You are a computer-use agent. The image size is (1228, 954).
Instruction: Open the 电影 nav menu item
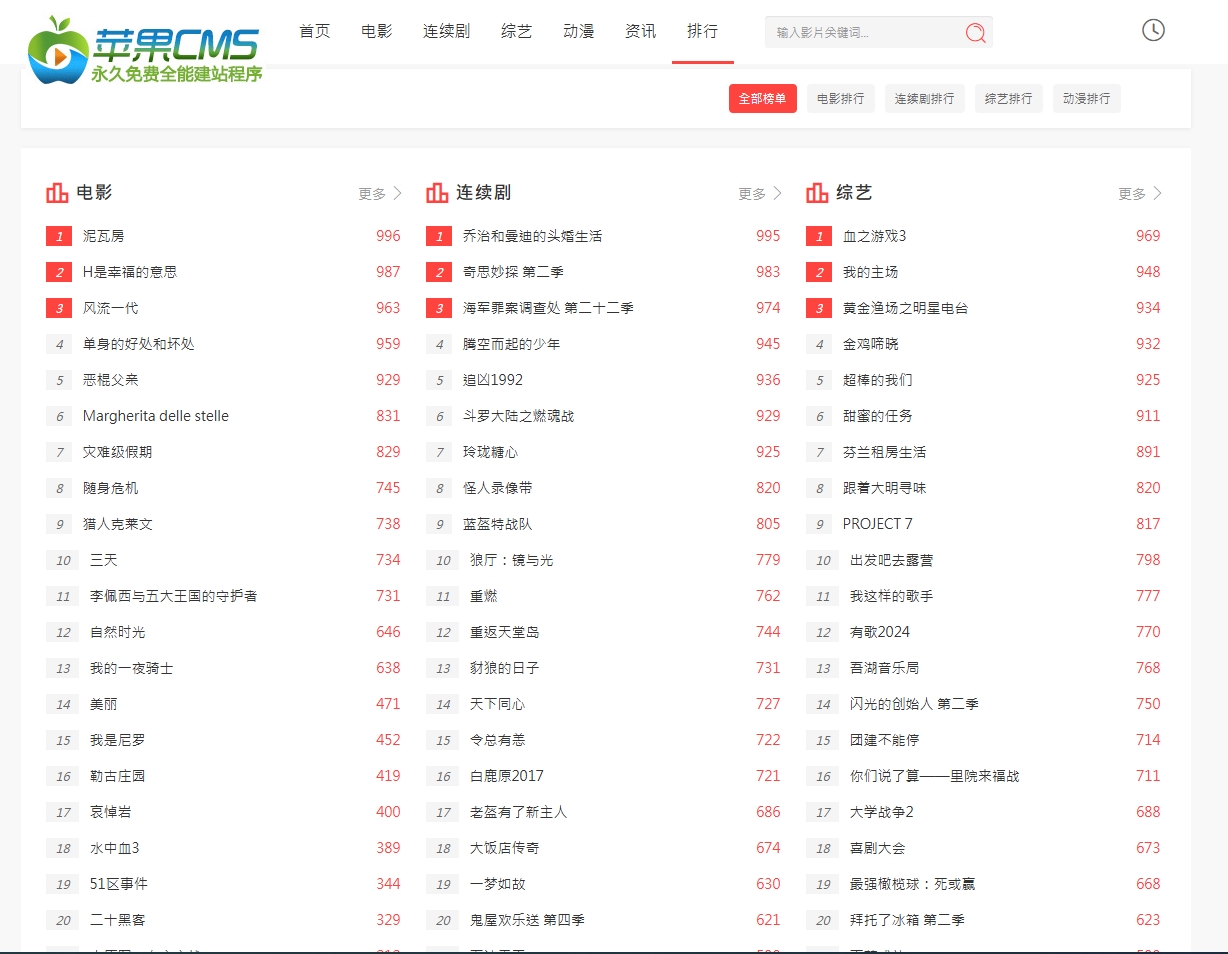tap(376, 31)
